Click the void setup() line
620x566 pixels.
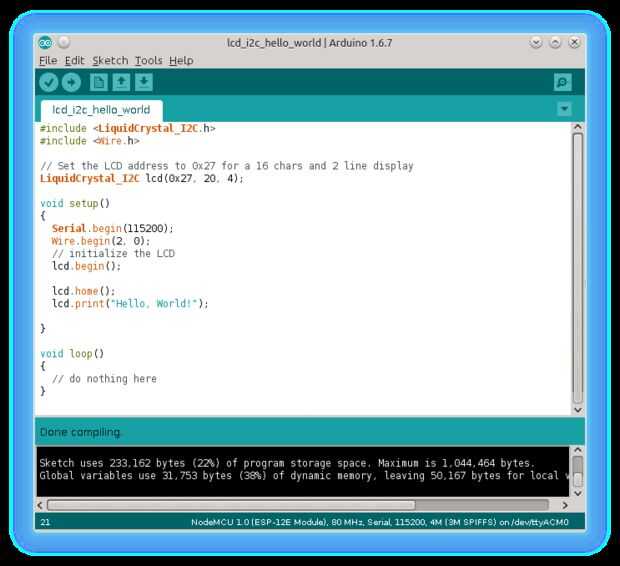[75, 203]
